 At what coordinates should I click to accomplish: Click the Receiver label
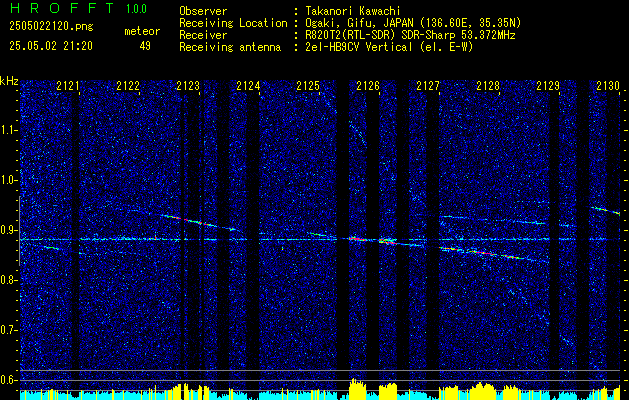click(x=203, y=35)
